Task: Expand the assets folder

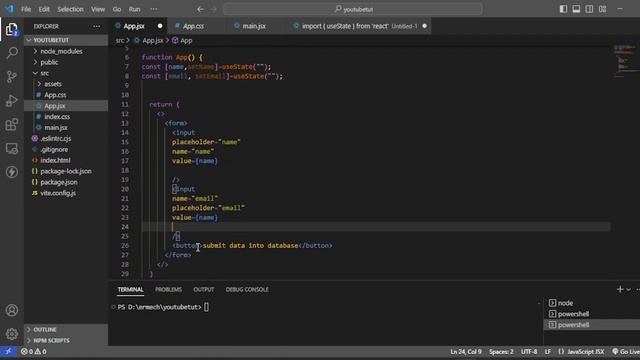Action: pos(66,84)
